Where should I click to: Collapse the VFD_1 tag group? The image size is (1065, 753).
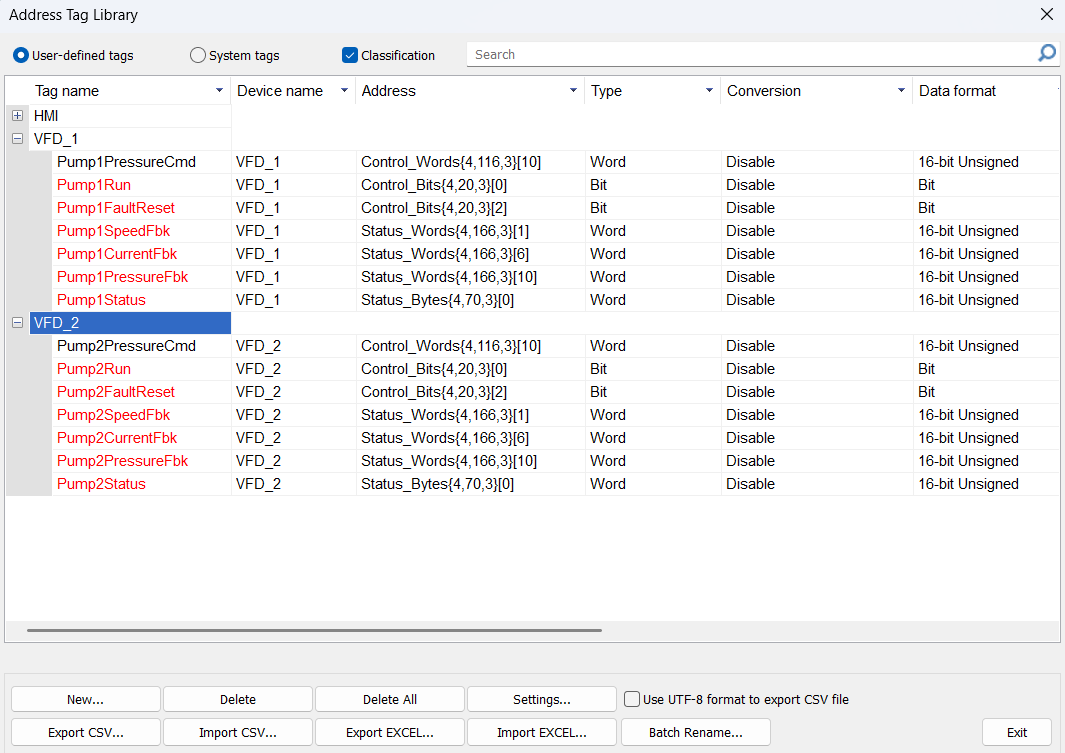(x=18, y=139)
